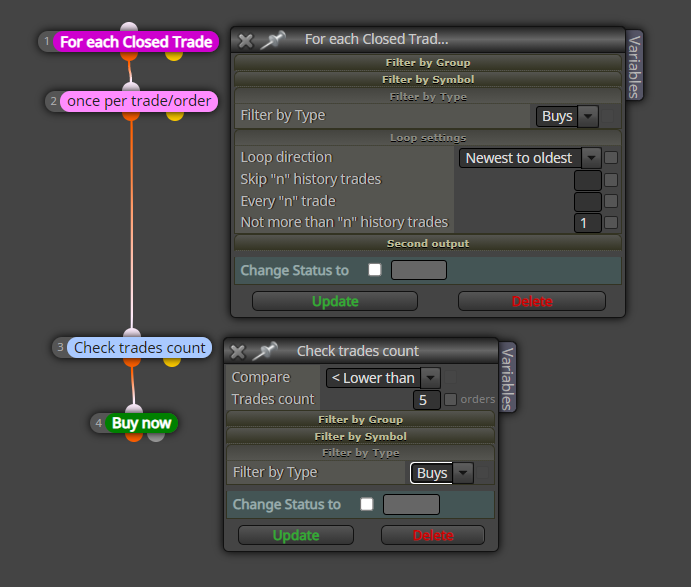Expand Filter by Symbol in Check trades count panel
The width and height of the screenshot is (691, 587).
coord(360,436)
